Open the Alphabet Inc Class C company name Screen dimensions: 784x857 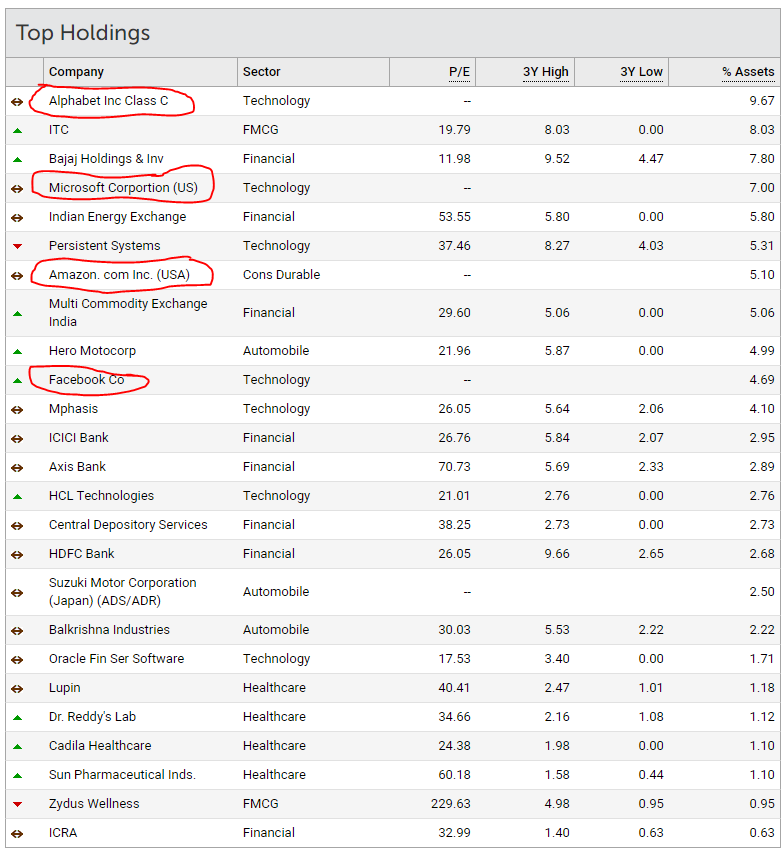click(x=108, y=101)
